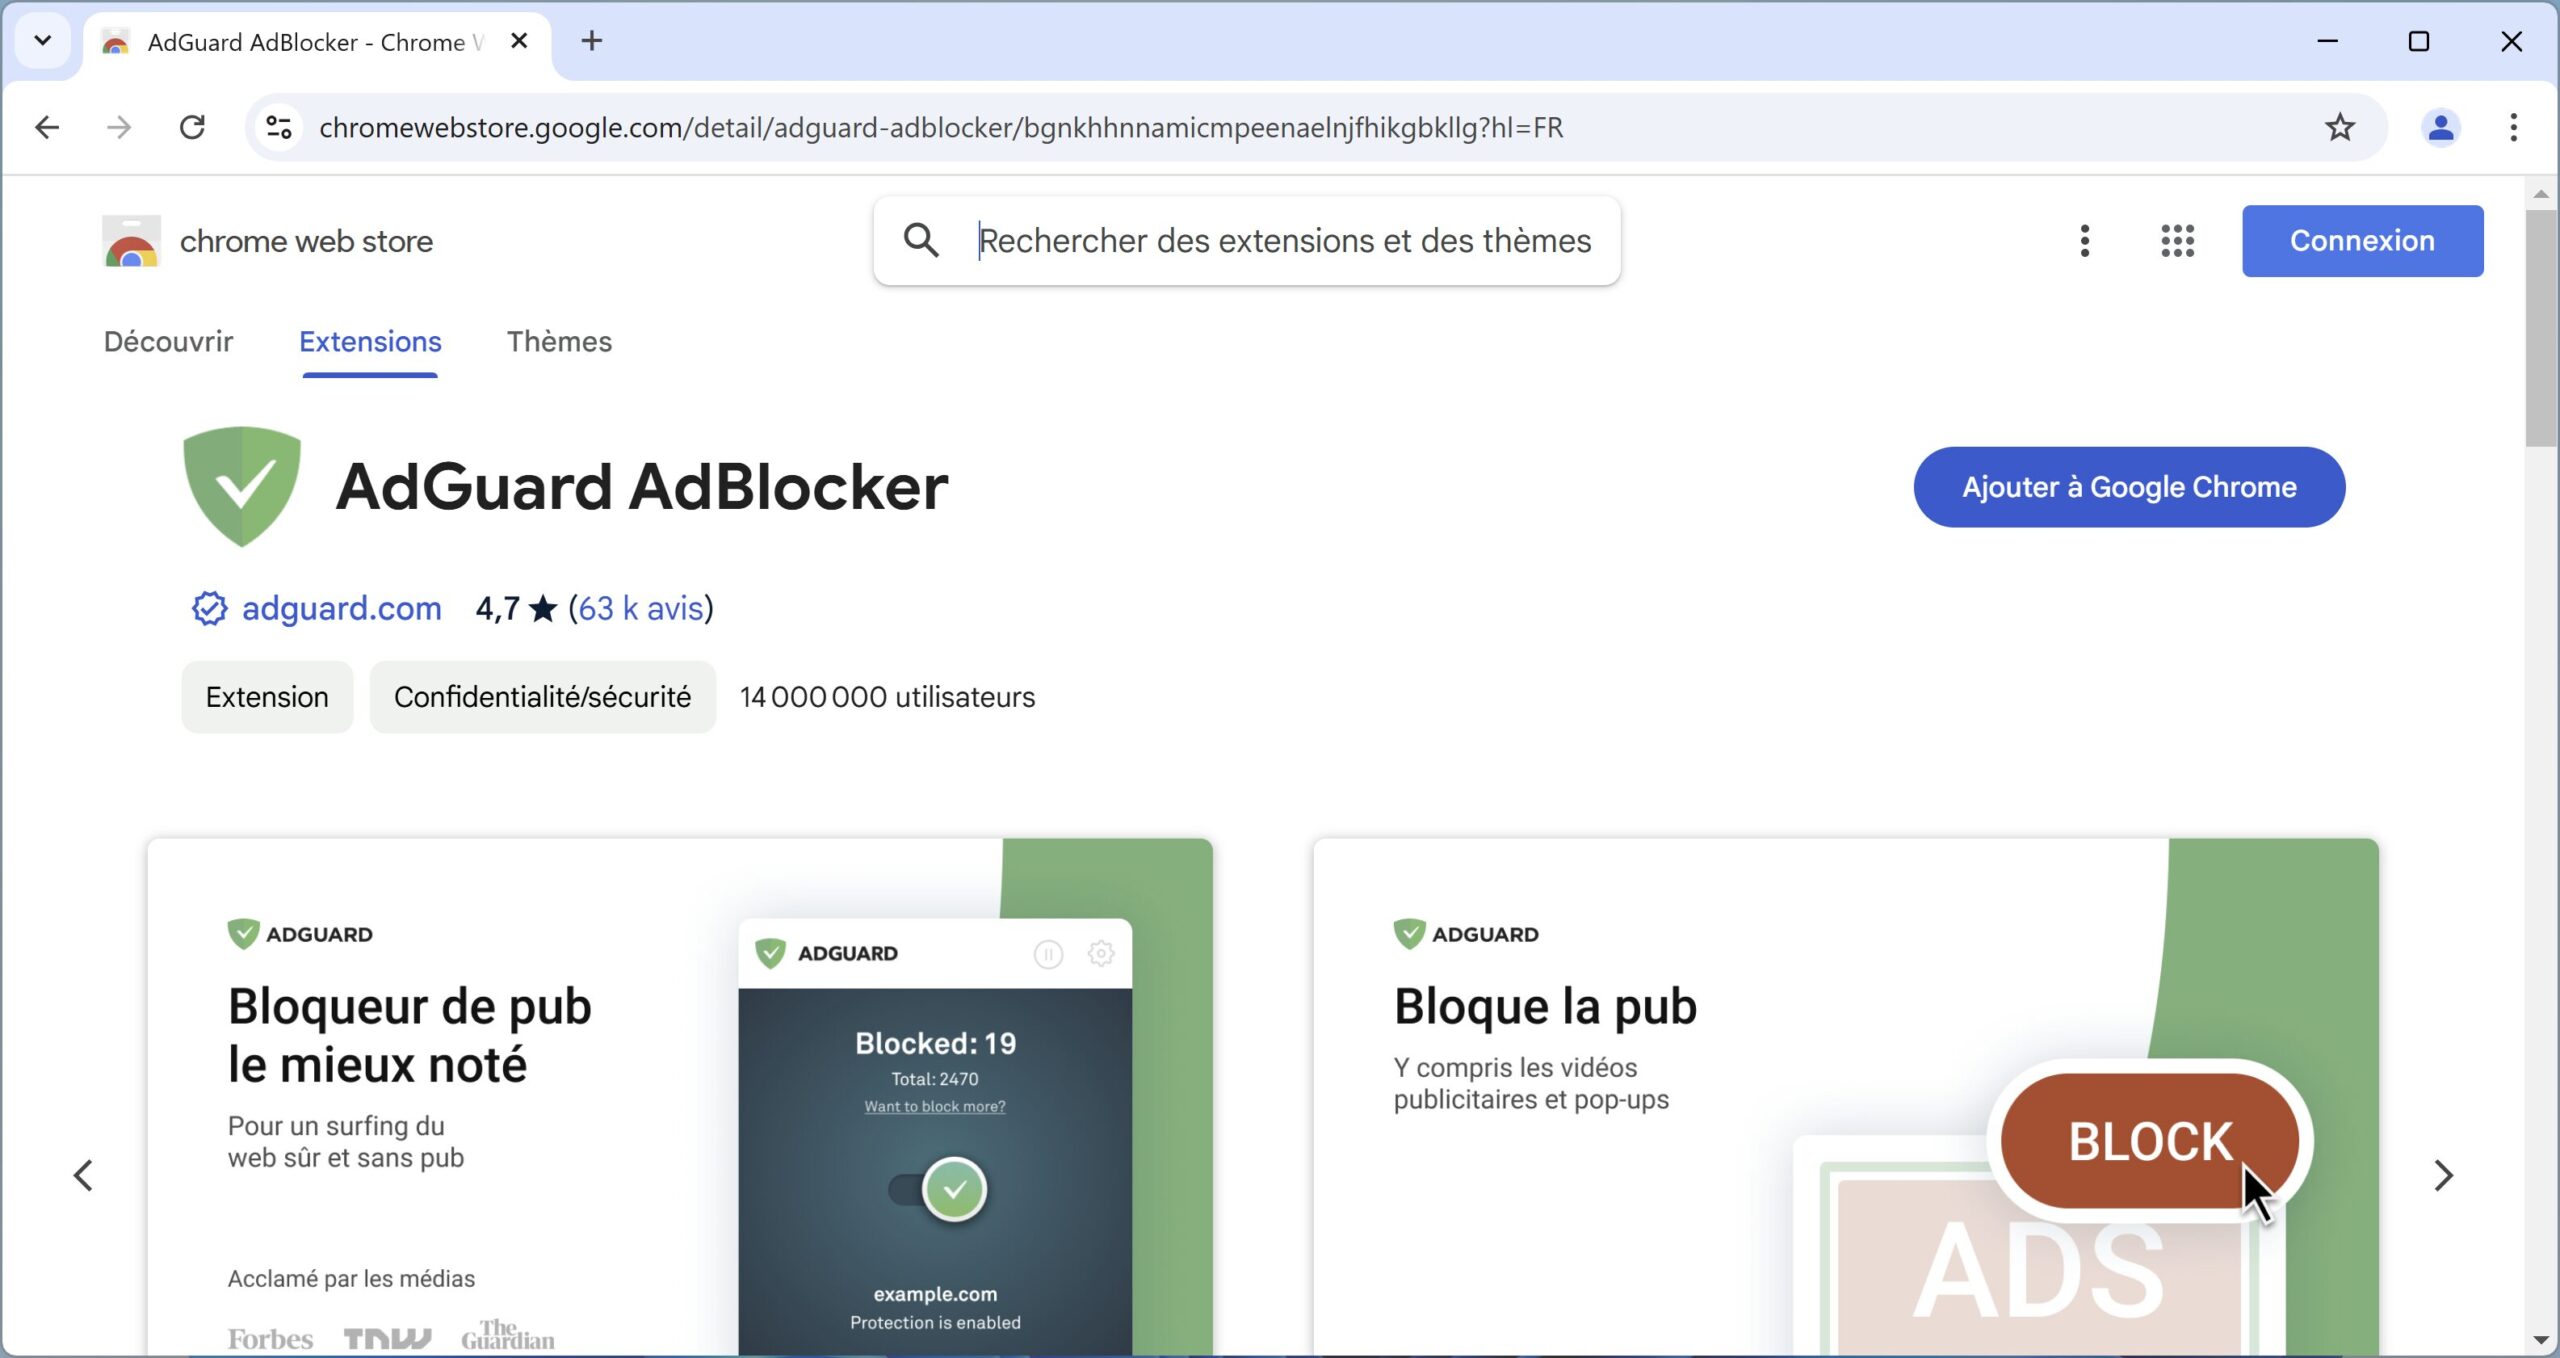Open Chrome profile avatar
Viewport: 2560px width, 1358px height.
tap(2440, 127)
